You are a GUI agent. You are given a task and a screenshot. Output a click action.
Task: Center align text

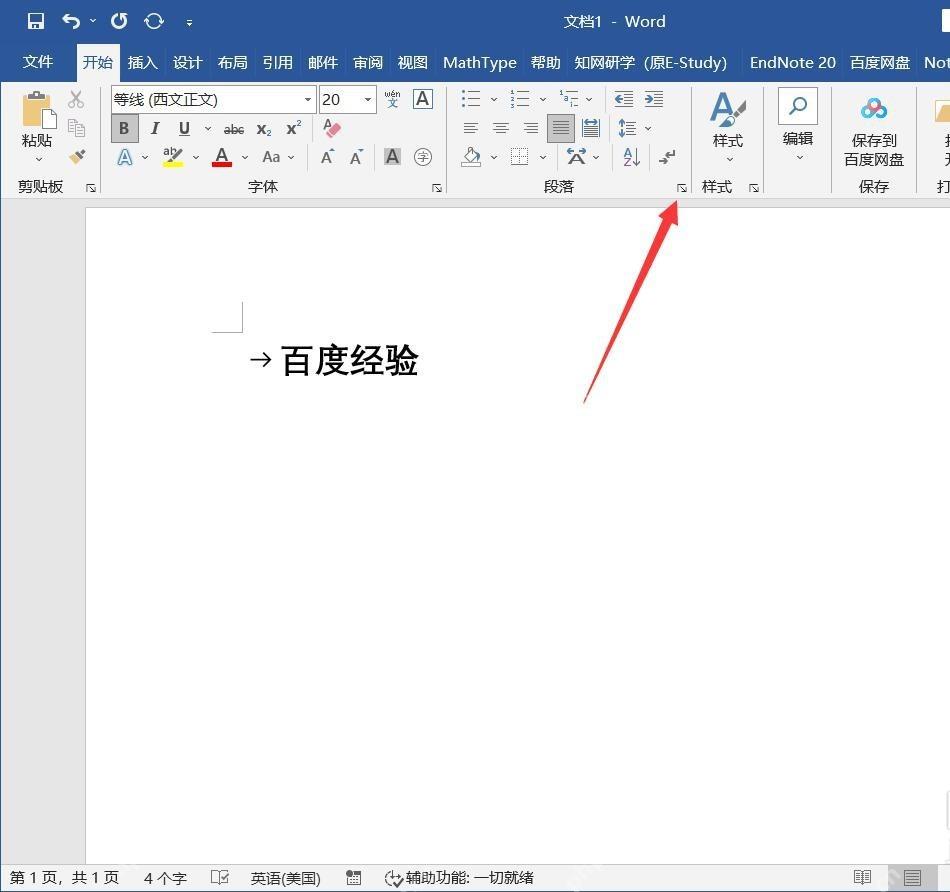pos(500,128)
